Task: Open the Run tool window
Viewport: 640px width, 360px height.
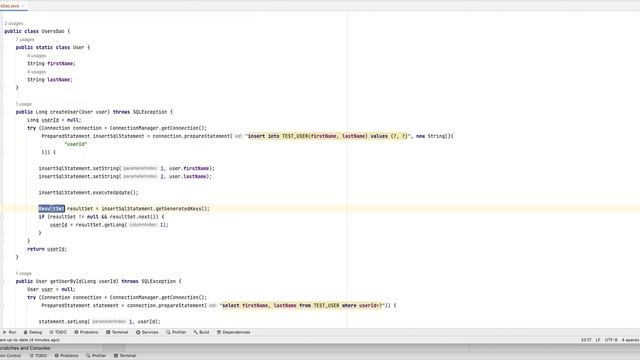Action: [x=9, y=332]
